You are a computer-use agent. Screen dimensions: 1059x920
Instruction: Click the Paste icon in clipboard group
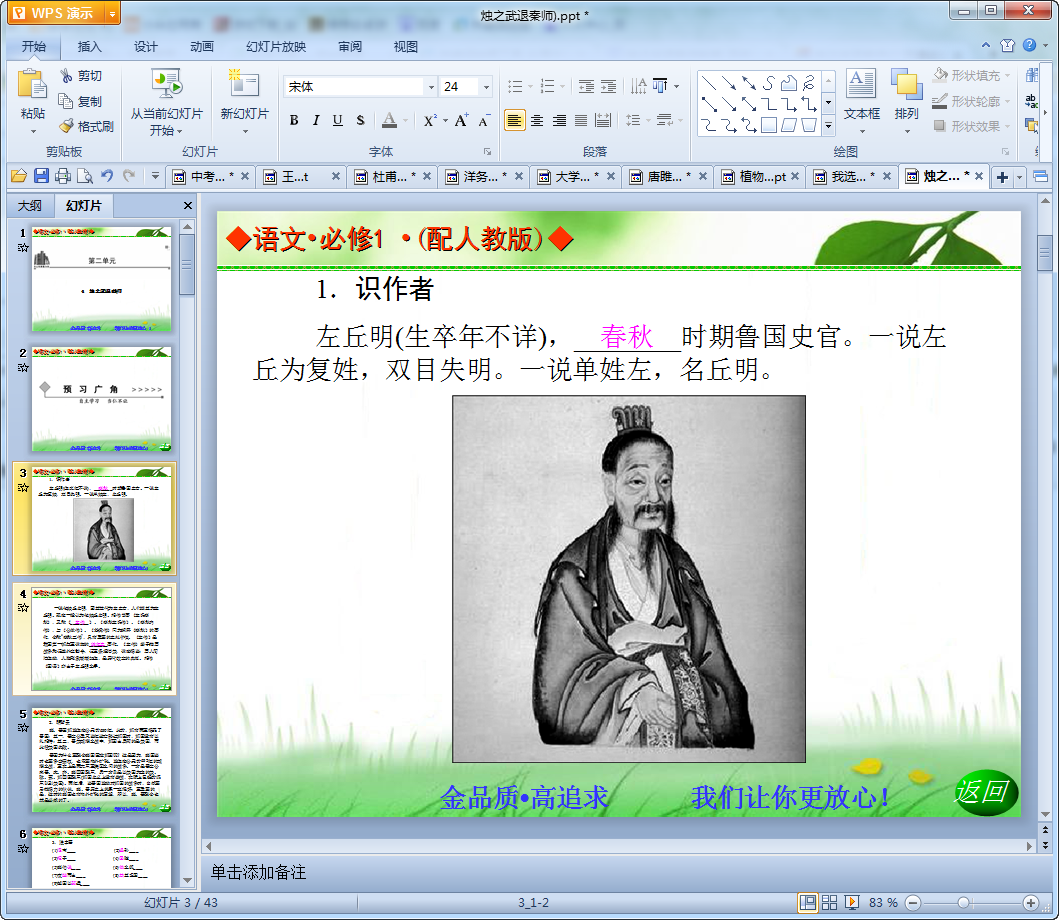pos(32,86)
